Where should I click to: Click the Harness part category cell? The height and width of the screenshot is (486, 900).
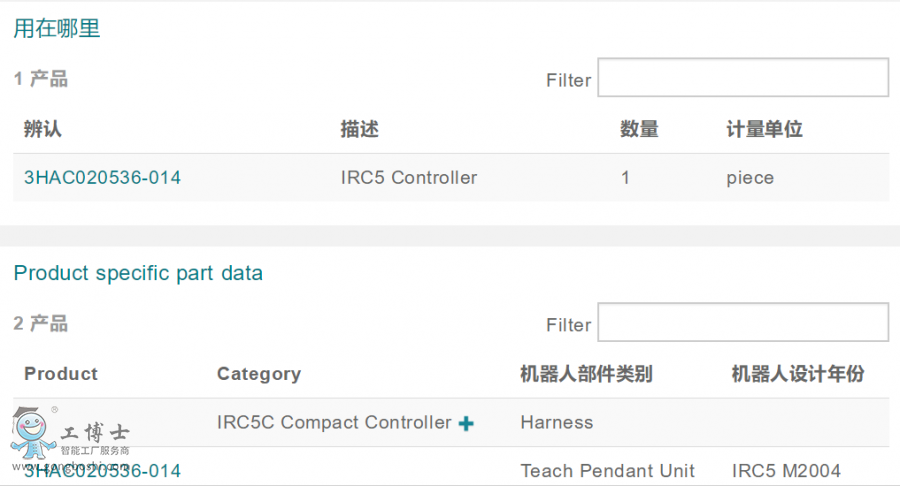pyautogui.click(x=557, y=423)
